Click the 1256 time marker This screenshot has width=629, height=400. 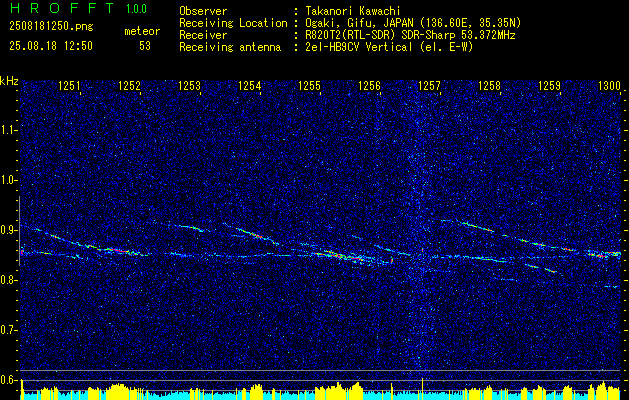(x=369, y=85)
